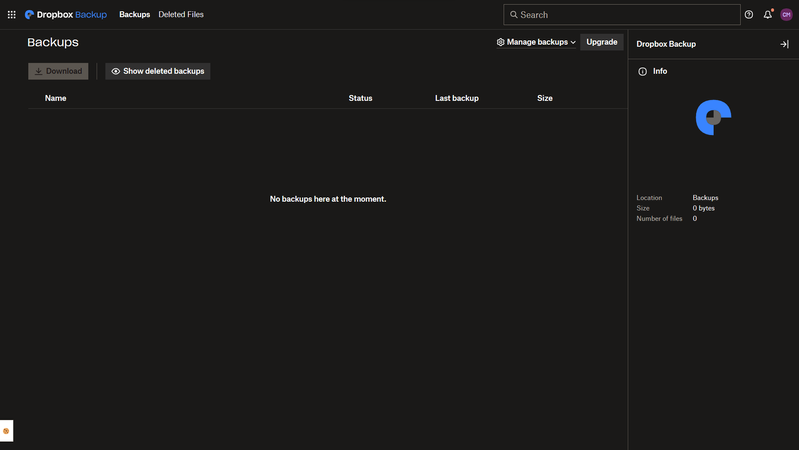Click the Download button
Image resolution: width=799 pixels, height=450 pixels.
point(58,71)
